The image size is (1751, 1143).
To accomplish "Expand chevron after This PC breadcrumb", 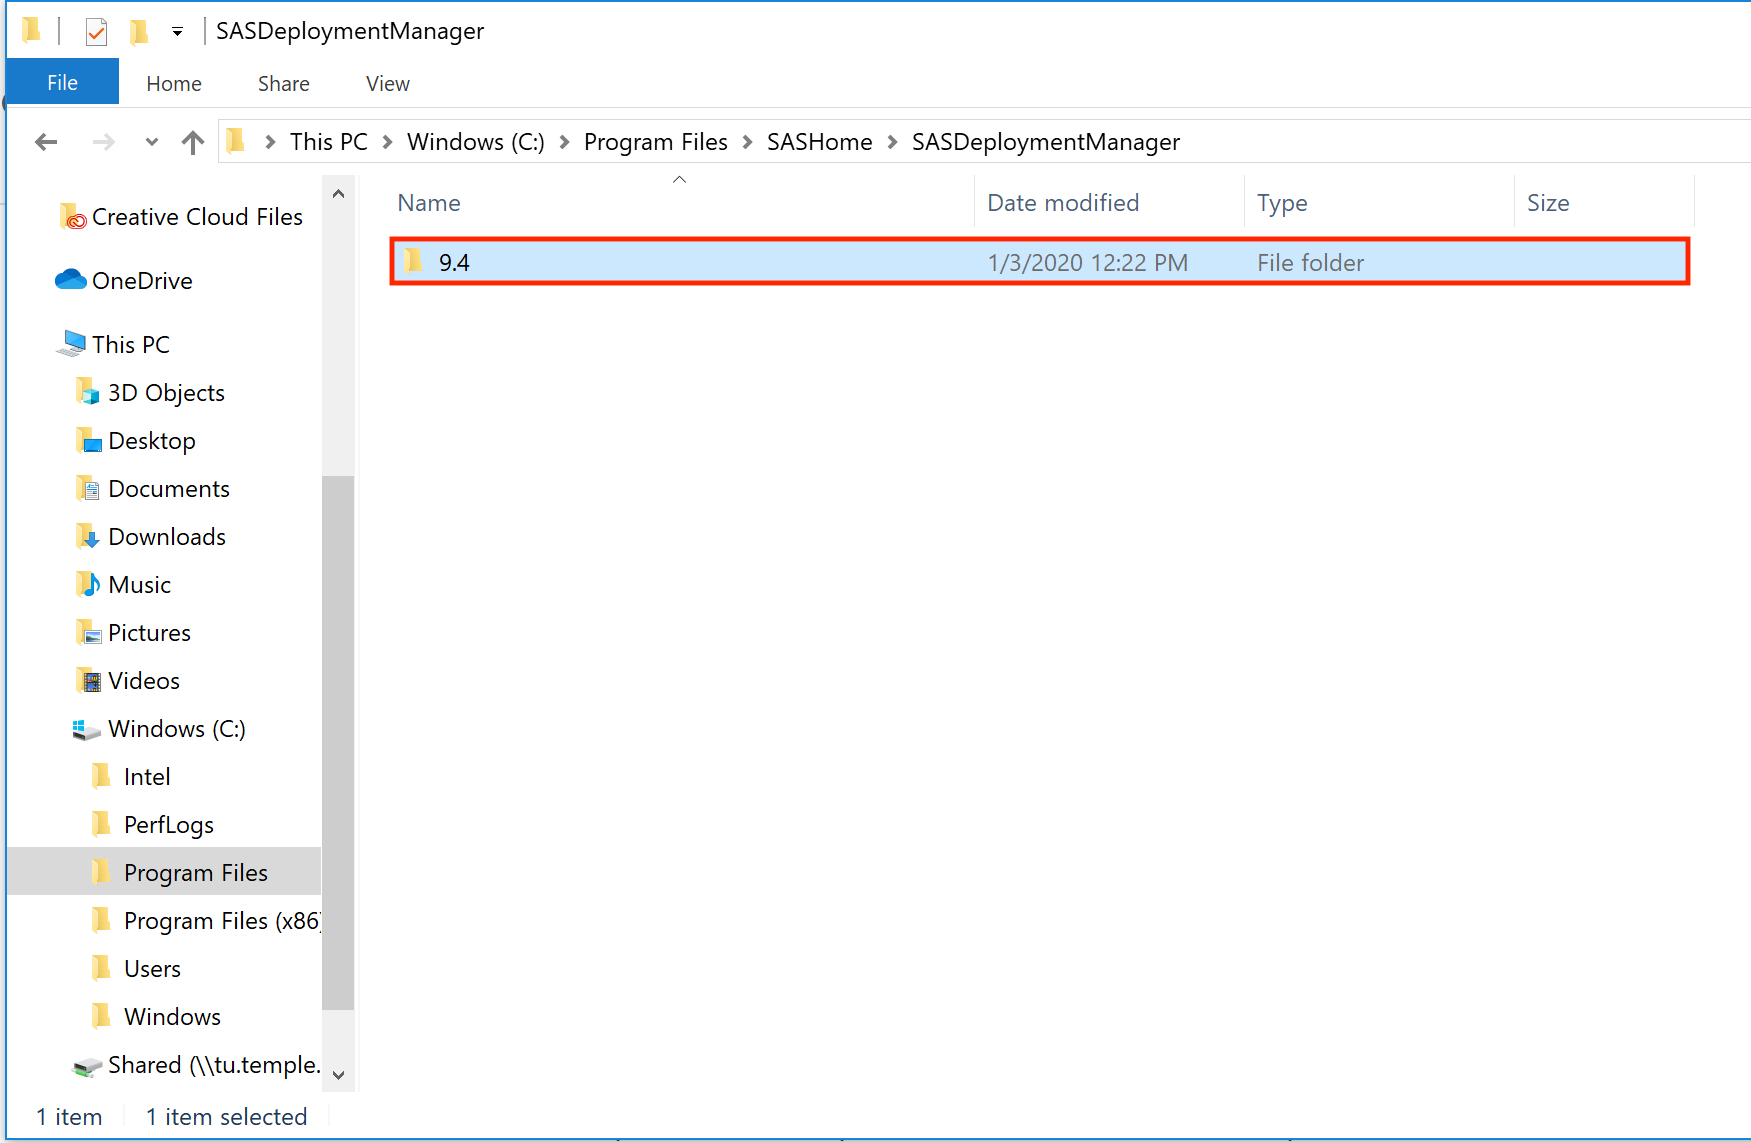I will [x=388, y=142].
